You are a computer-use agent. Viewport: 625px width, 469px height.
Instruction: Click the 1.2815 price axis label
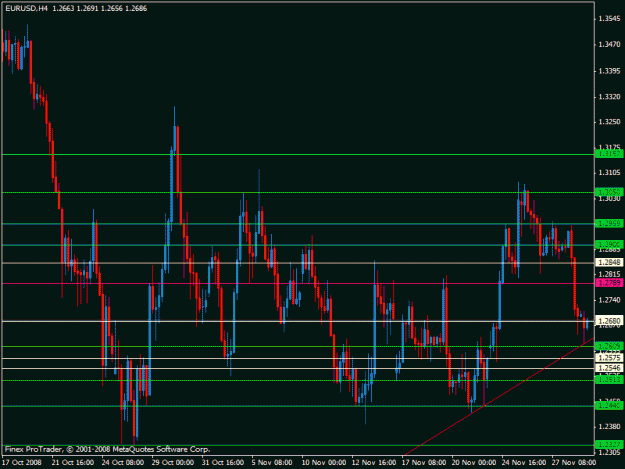coord(609,274)
